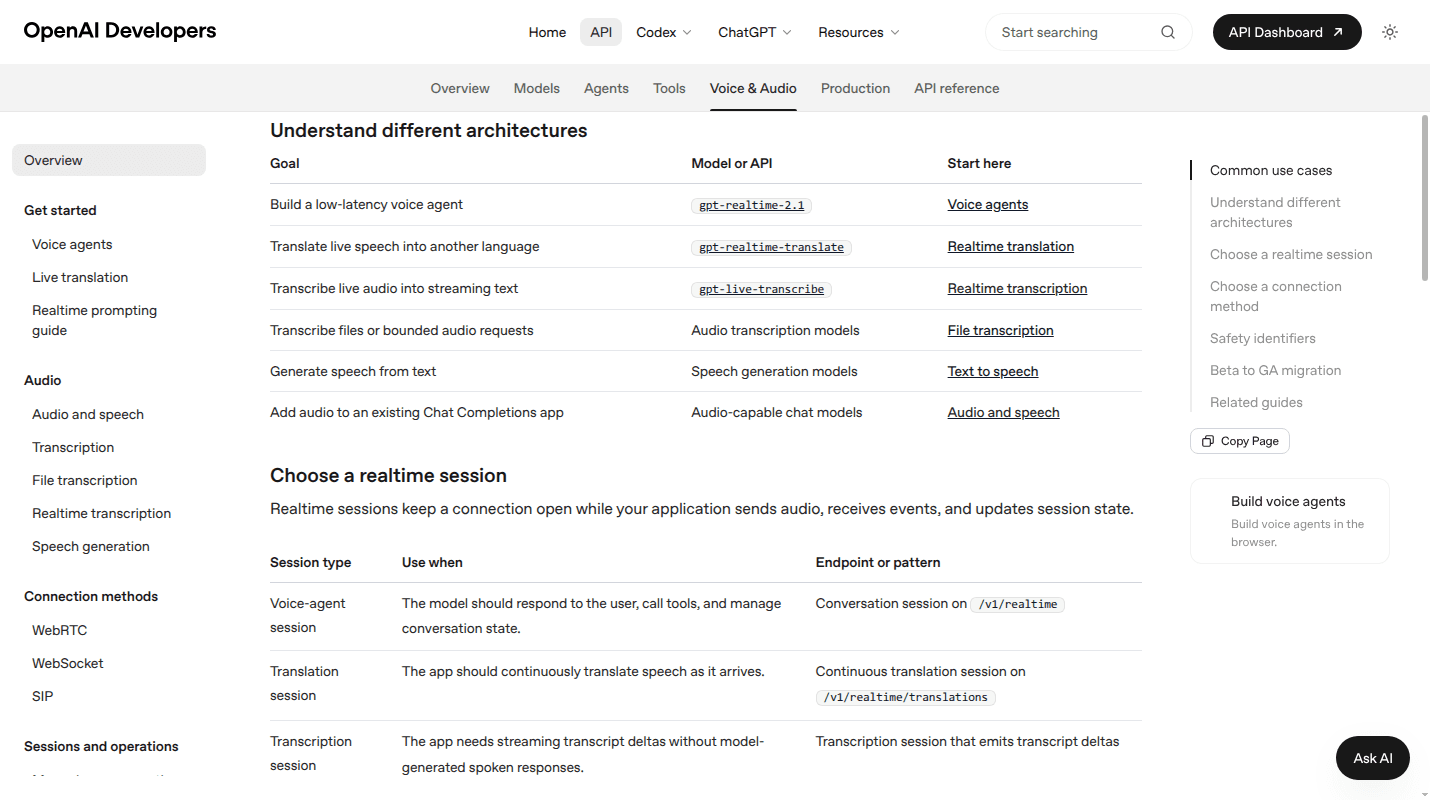Jump to Safety identifiers in outline
Viewport: 1440px width, 800px height.
pyautogui.click(x=1263, y=338)
